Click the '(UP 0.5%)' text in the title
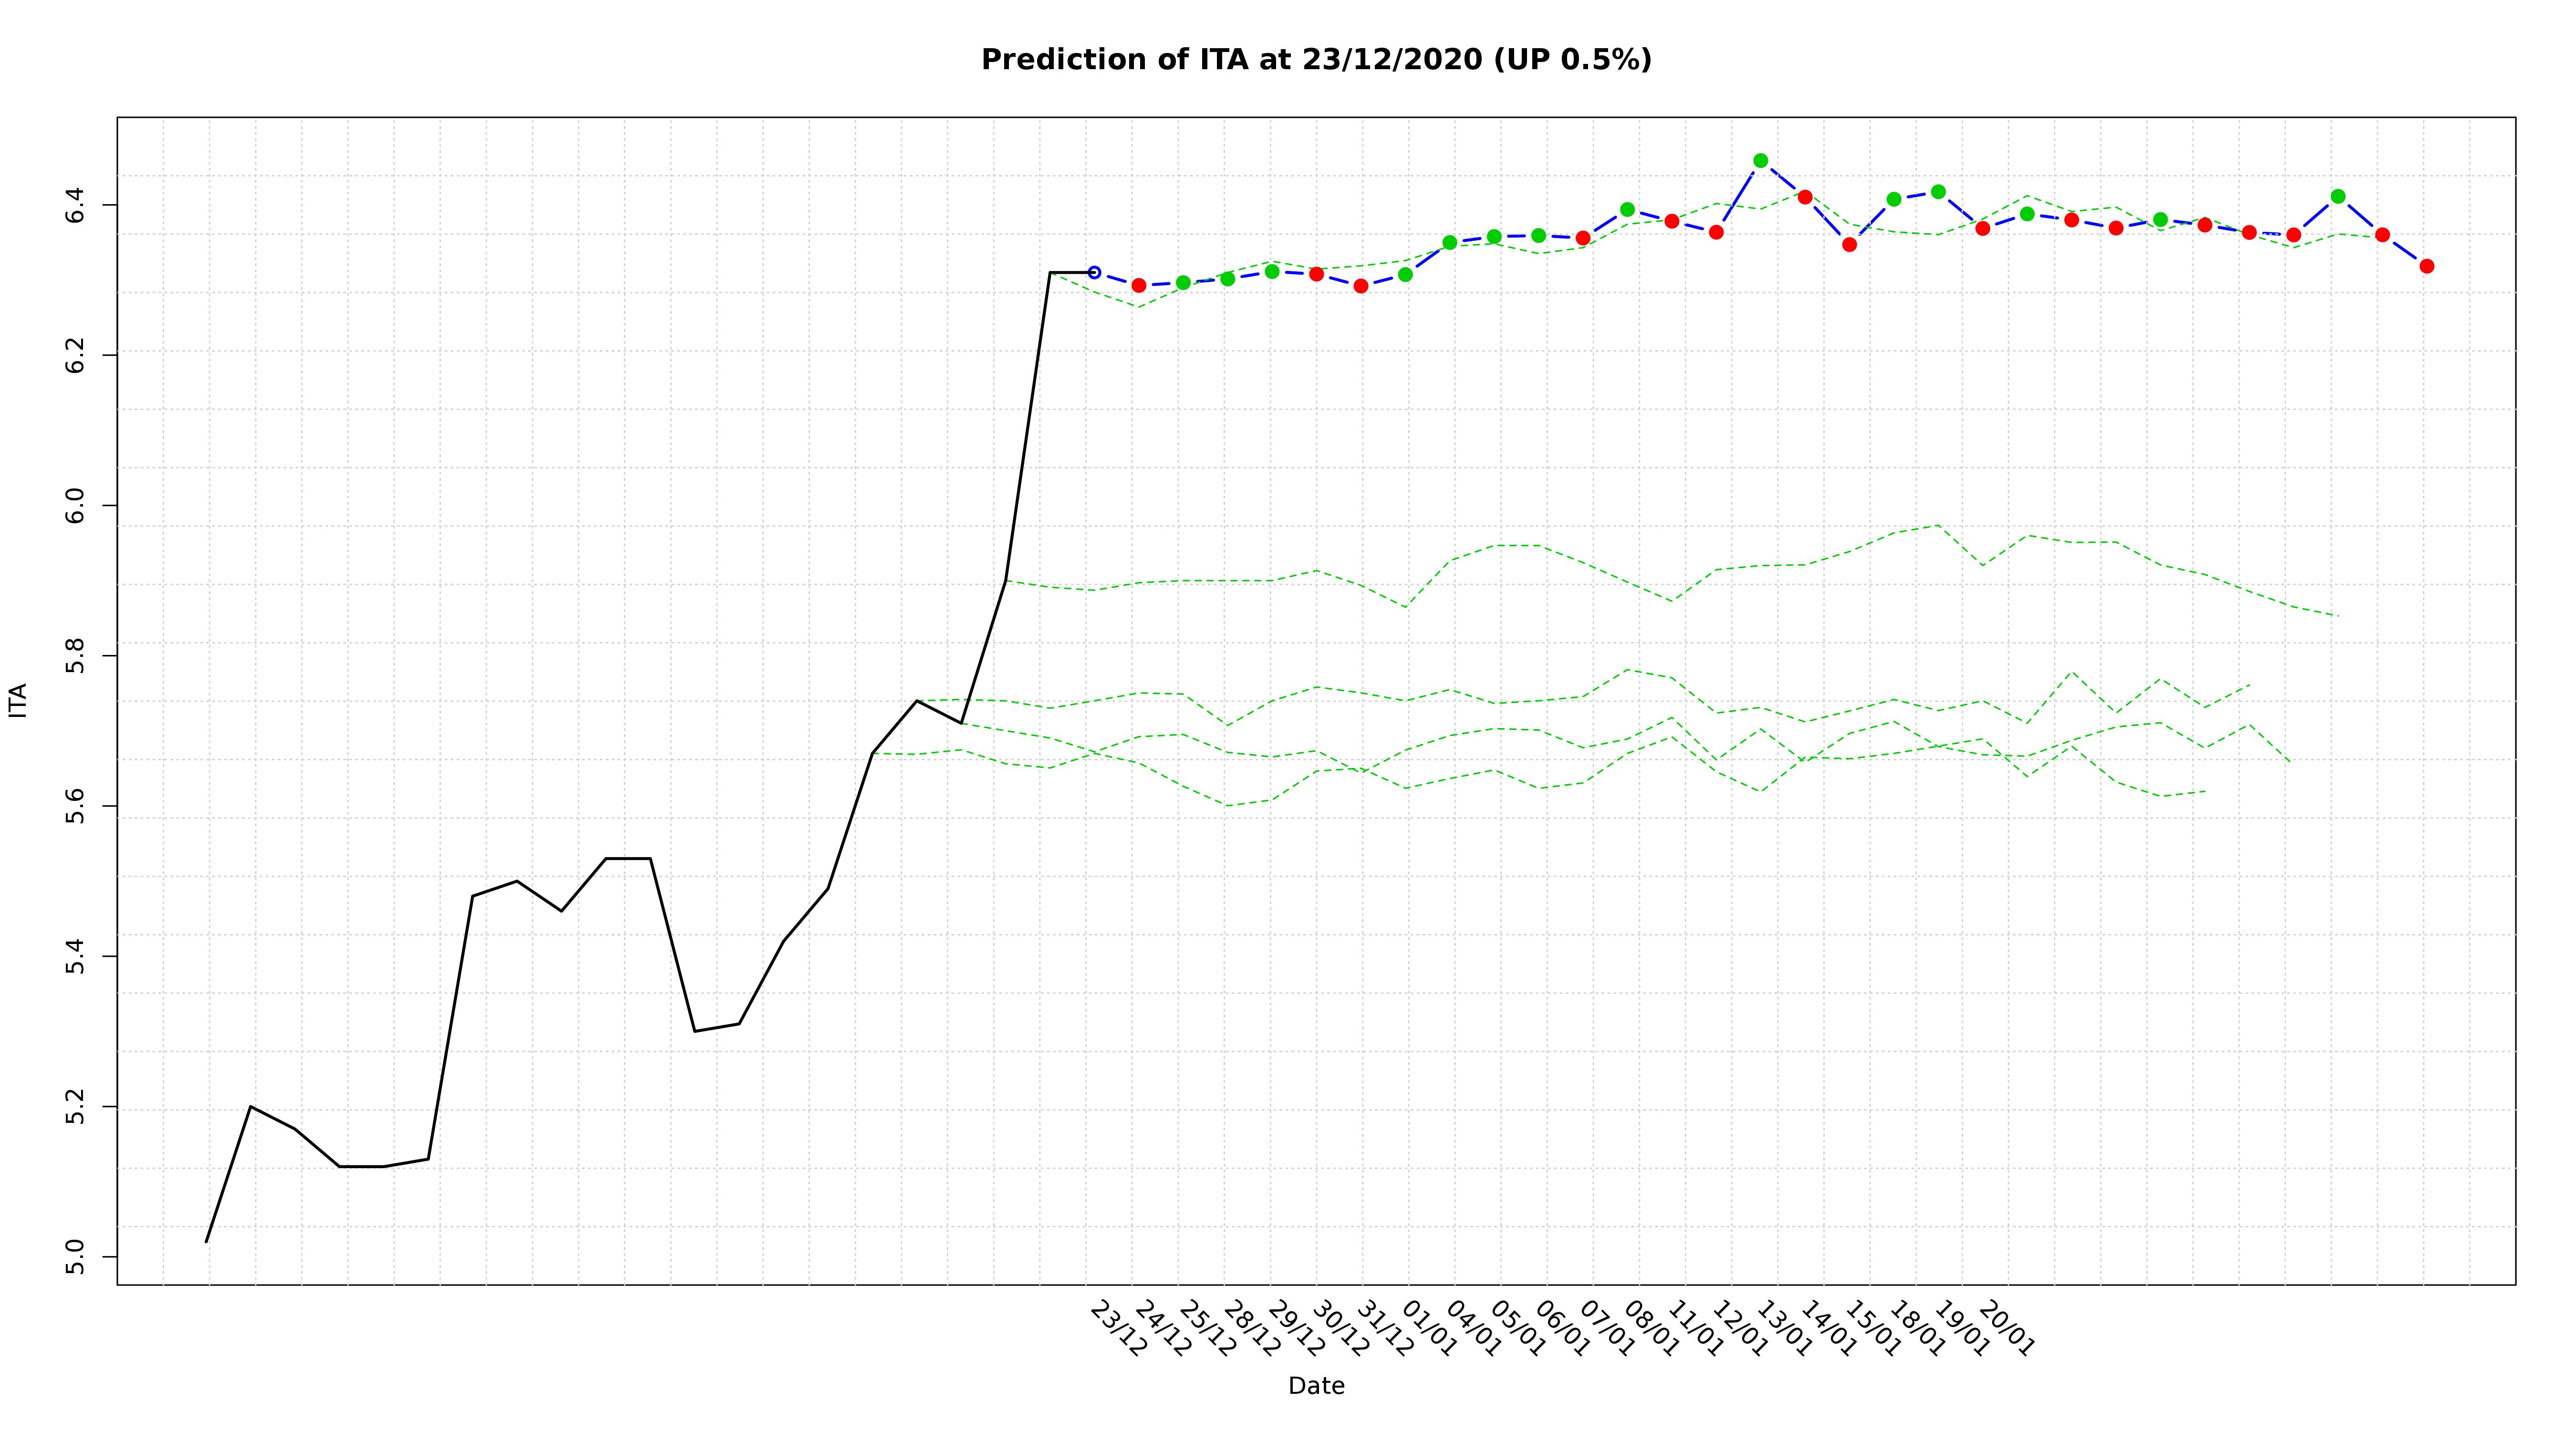The height and width of the screenshot is (1431, 2576). tap(1572, 60)
